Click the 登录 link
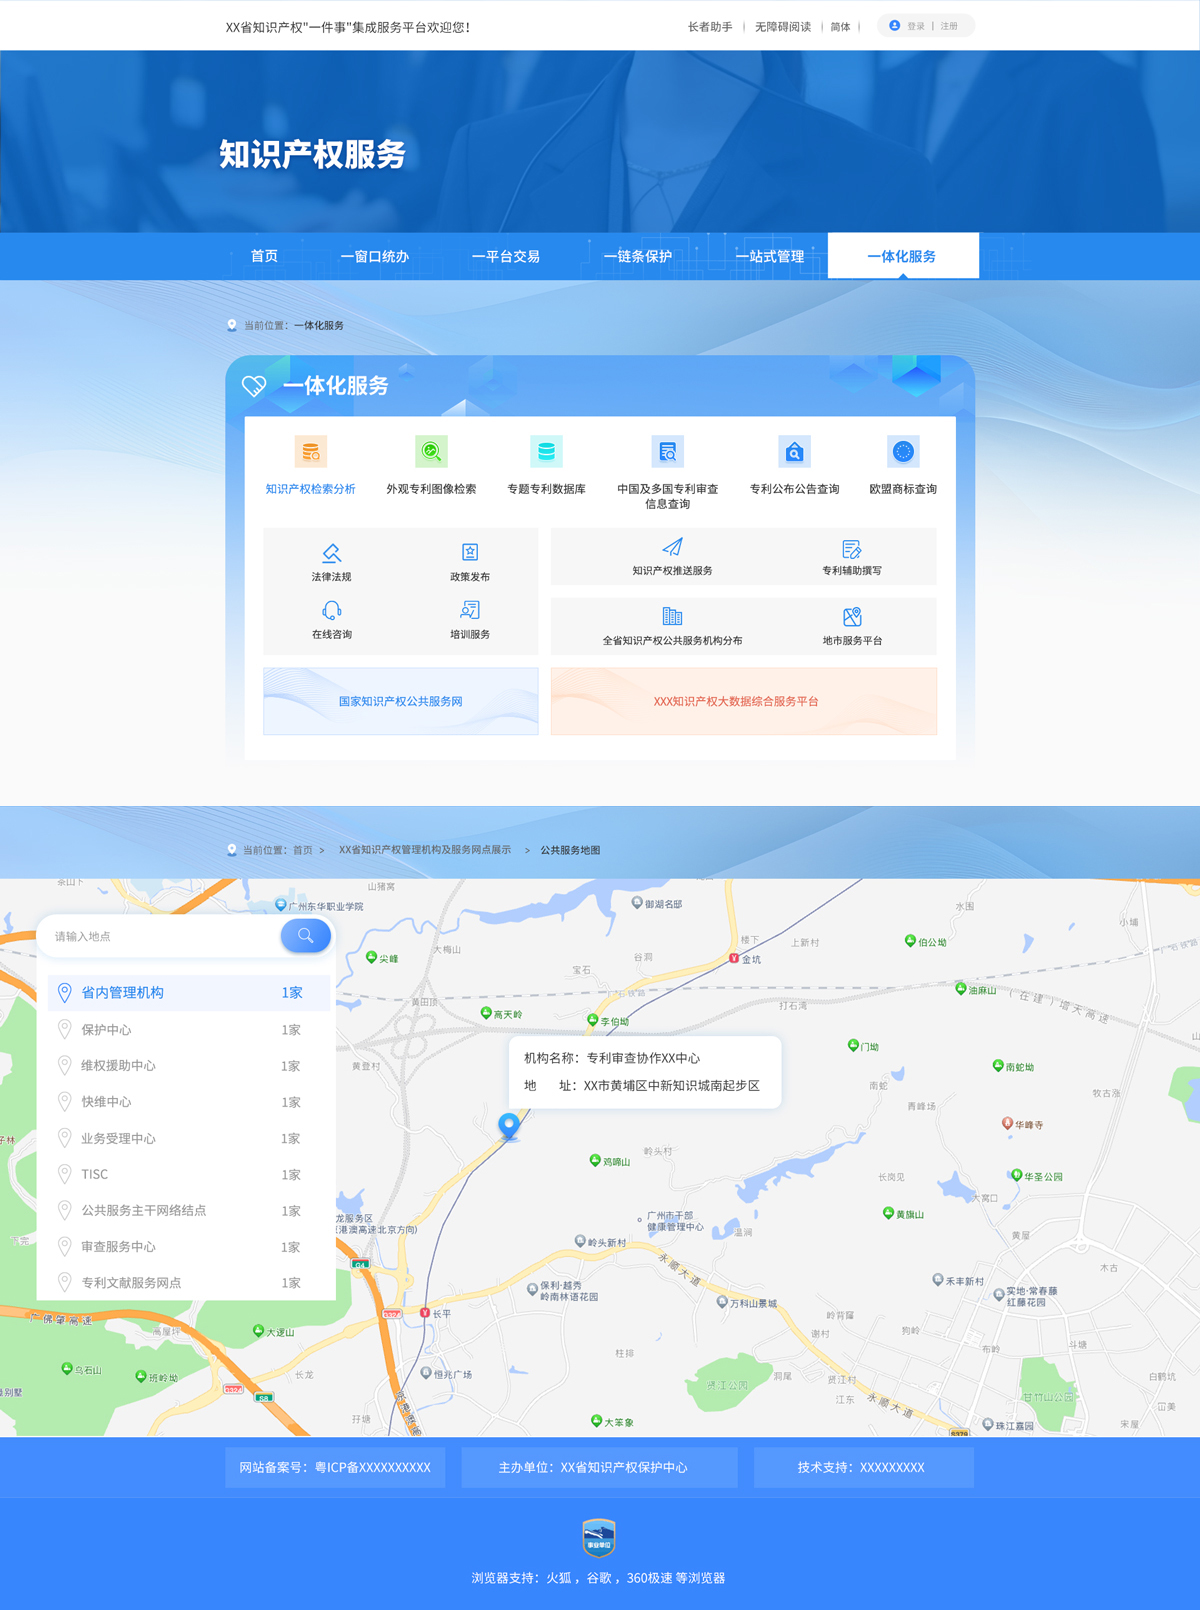Screen dimensions: 1200x1610 [916, 26]
